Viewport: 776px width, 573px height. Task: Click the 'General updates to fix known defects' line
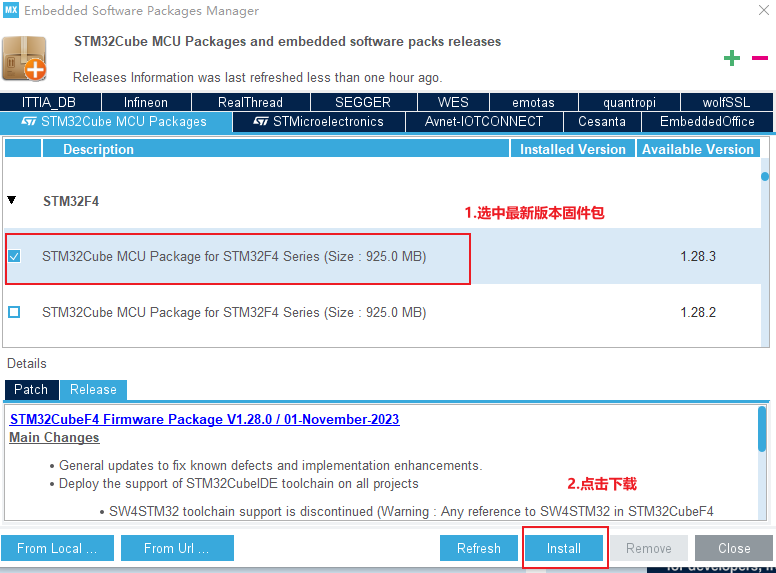point(270,466)
